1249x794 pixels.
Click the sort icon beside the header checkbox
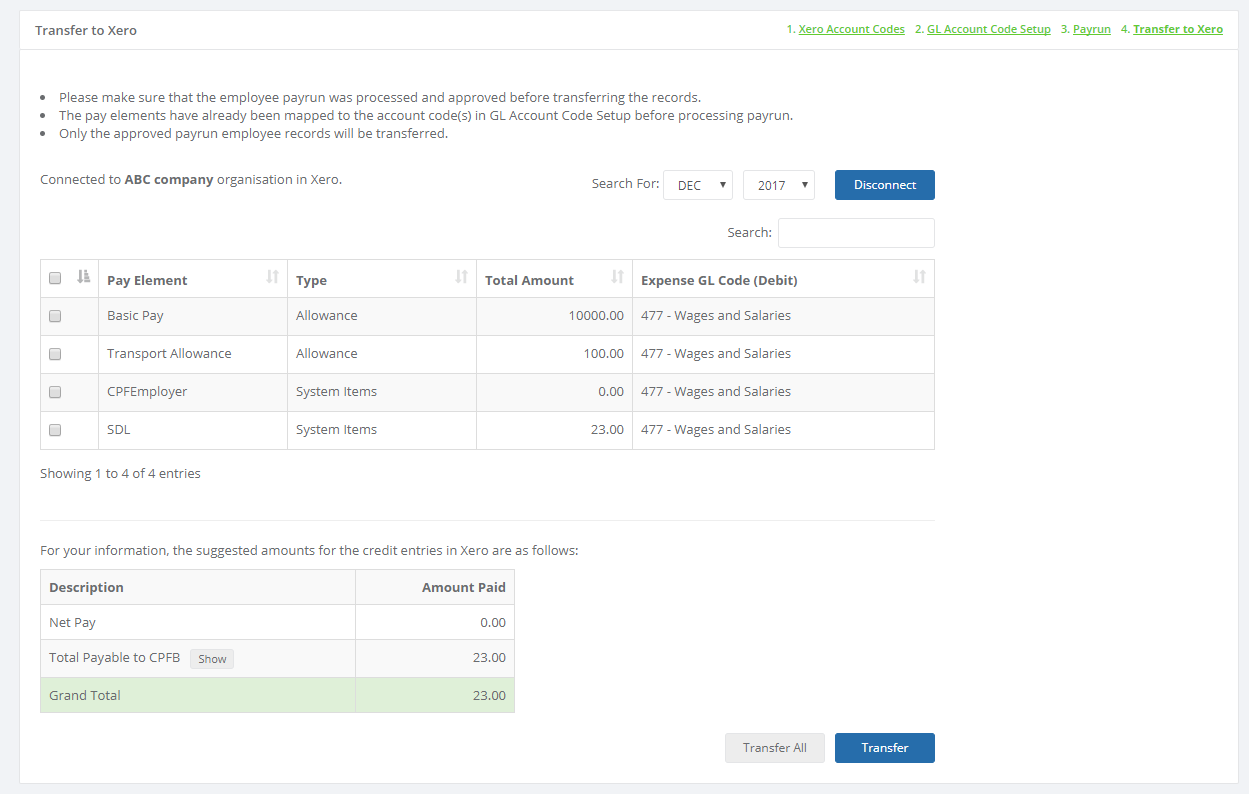[84, 277]
